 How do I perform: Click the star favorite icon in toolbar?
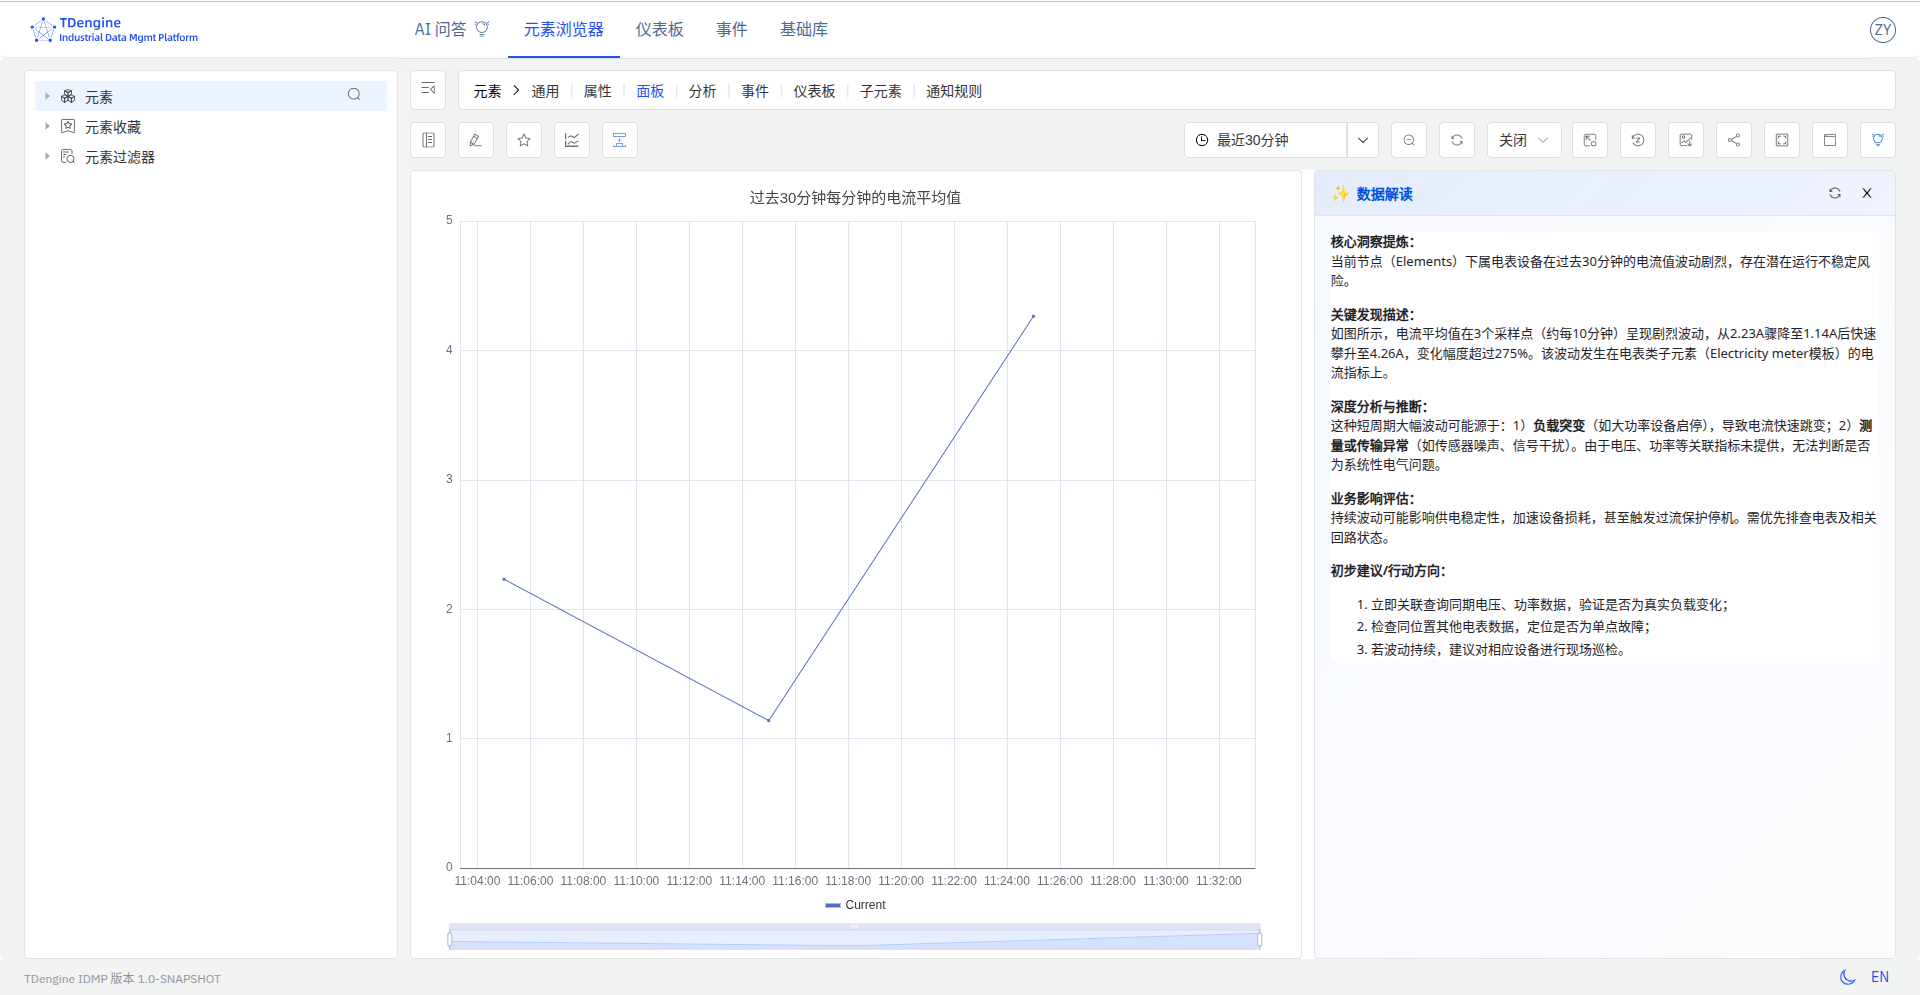[x=524, y=140]
